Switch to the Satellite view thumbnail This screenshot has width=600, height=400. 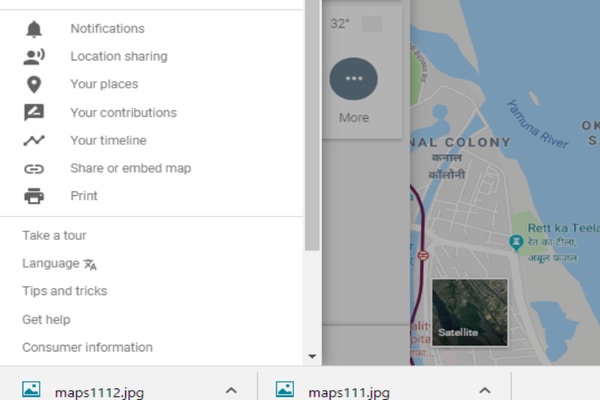[470, 312]
